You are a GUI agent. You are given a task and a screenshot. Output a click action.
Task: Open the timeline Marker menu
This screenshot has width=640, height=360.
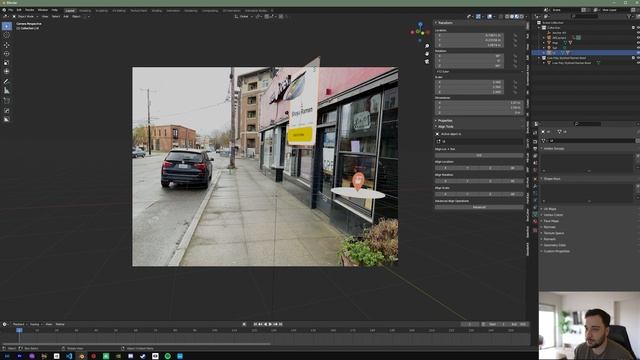click(x=60, y=324)
